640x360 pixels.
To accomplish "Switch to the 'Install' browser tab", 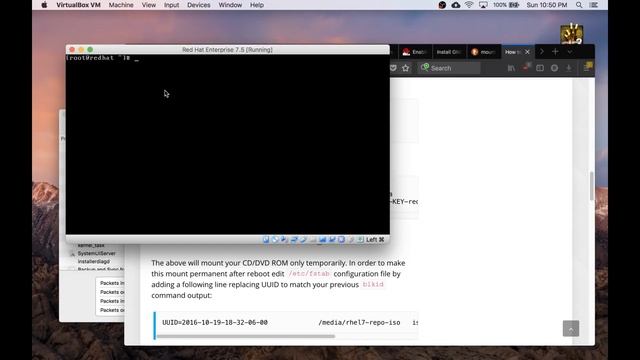I will click(449, 52).
